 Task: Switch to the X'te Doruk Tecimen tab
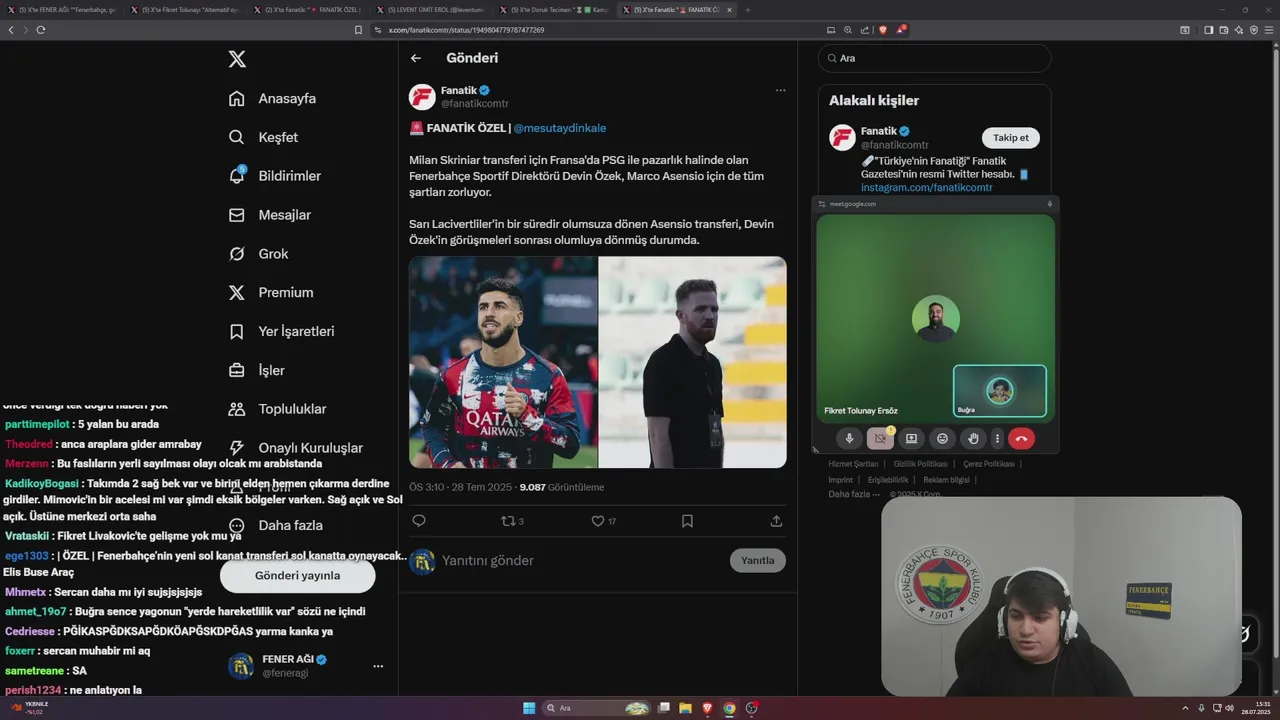pos(554,10)
